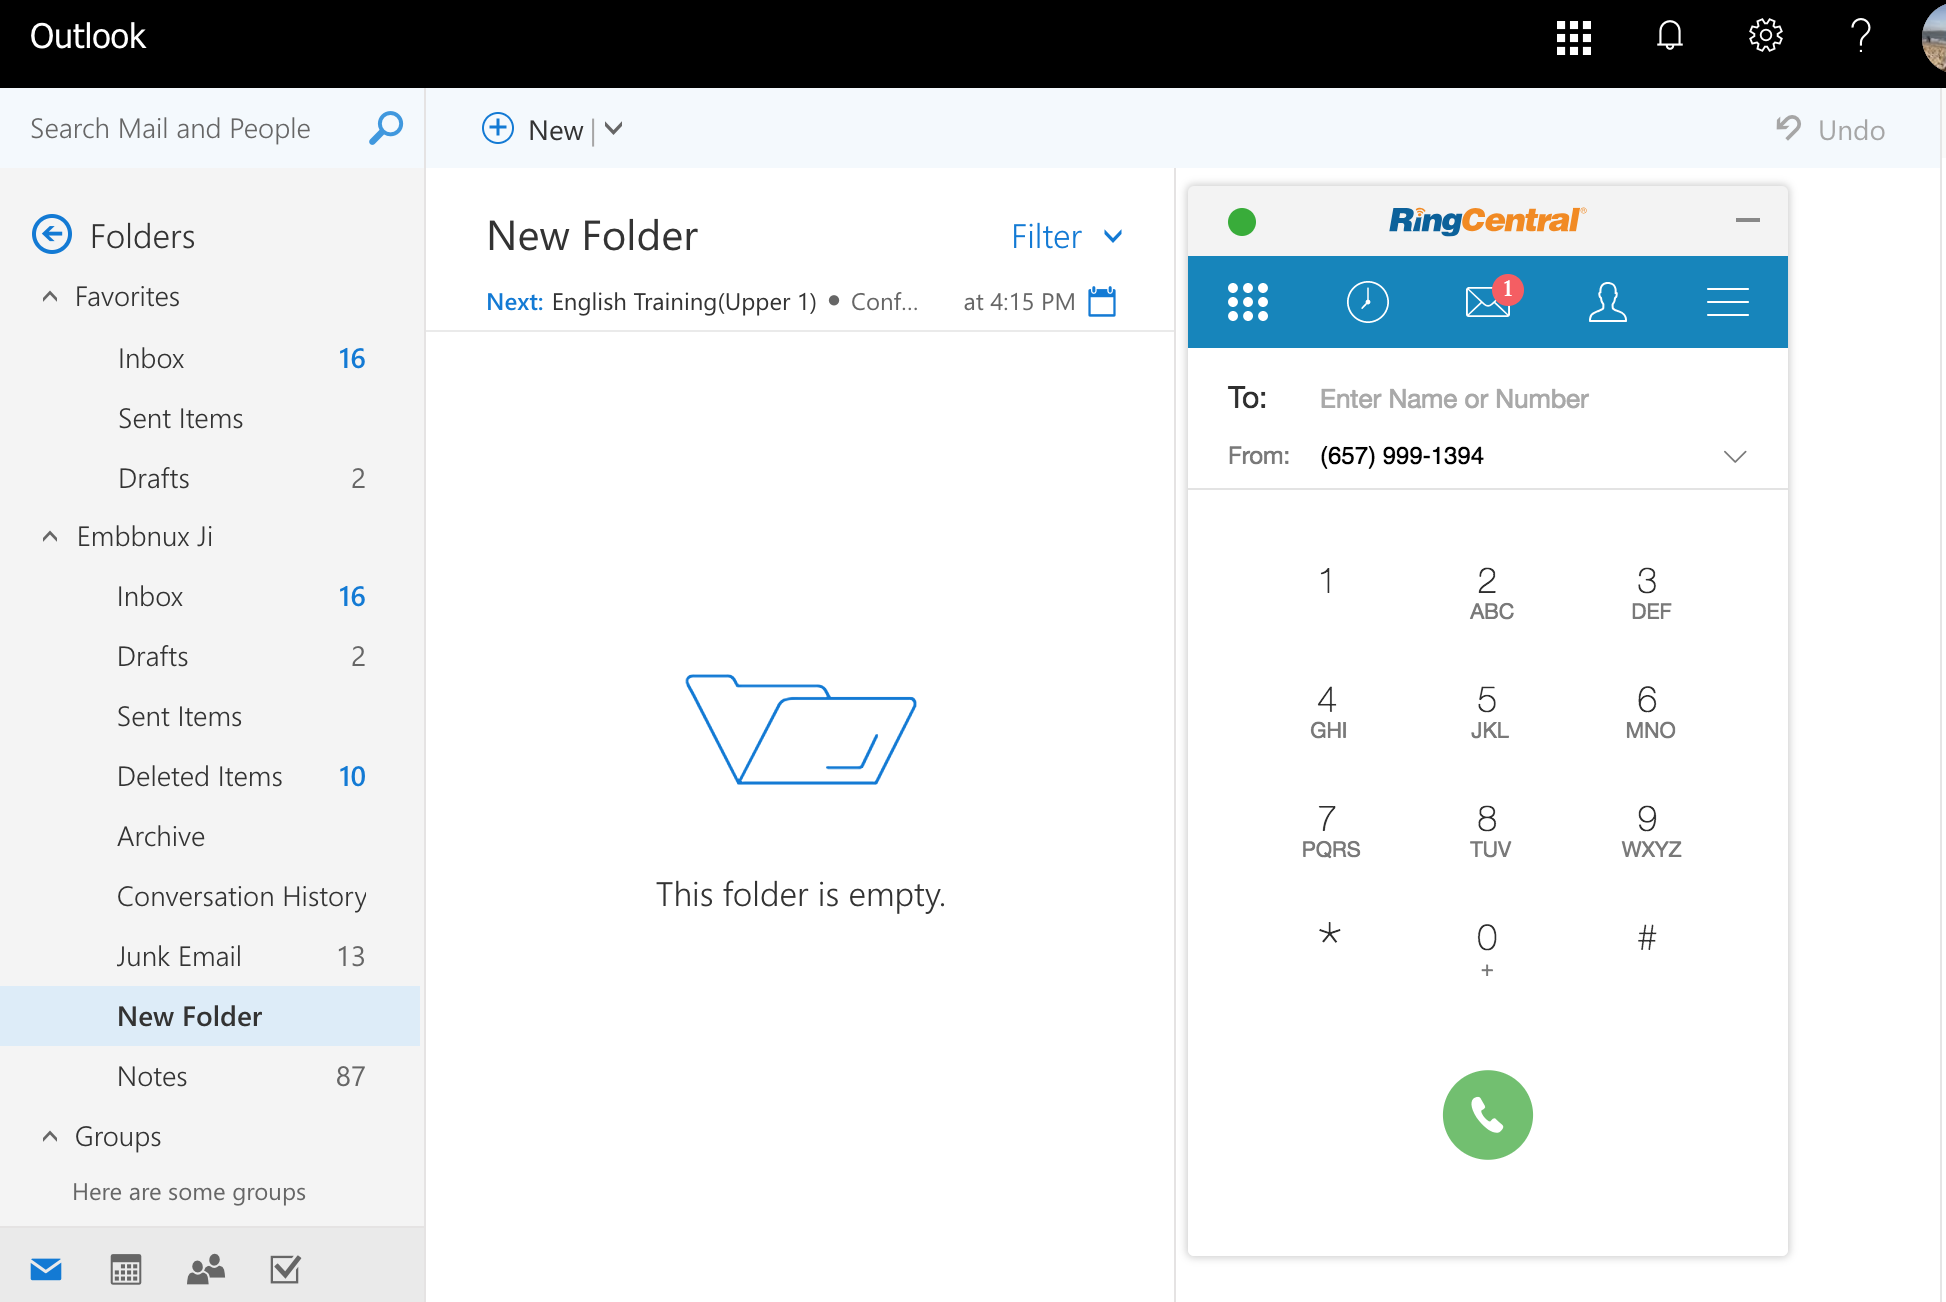Open Outlook notifications bell

(x=1669, y=37)
